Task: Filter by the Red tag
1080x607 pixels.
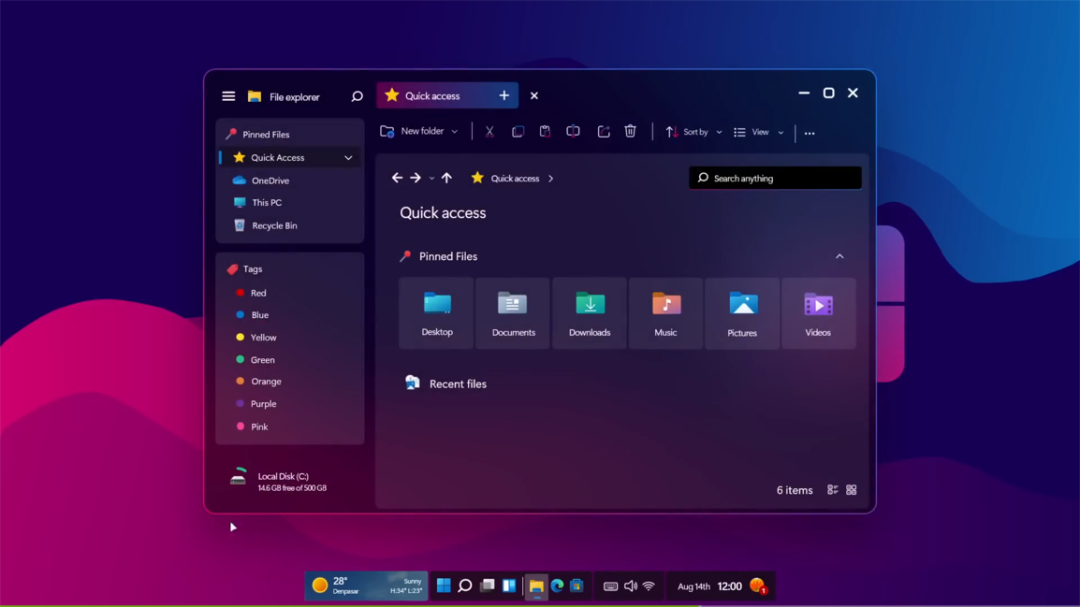Action: (258, 293)
